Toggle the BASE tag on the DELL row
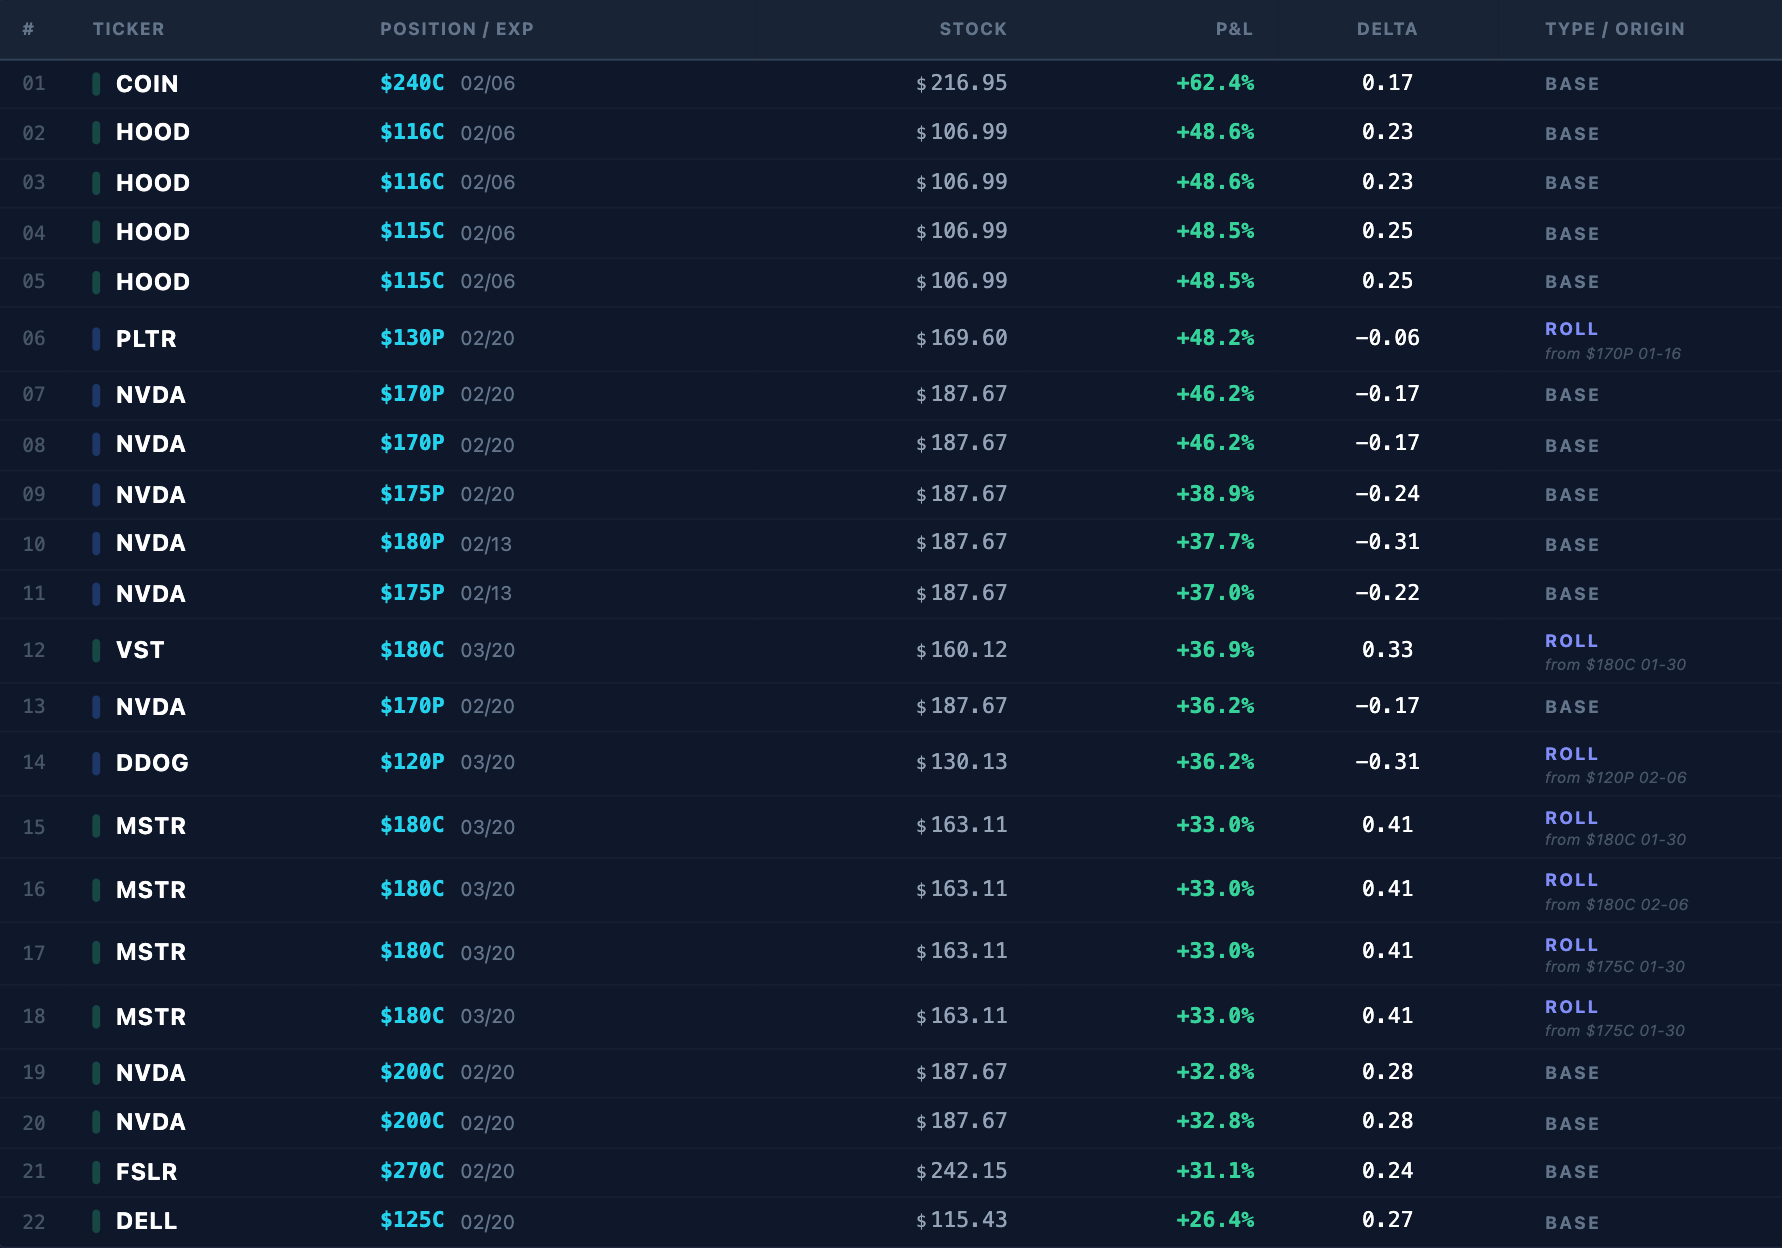This screenshot has height=1248, width=1782. 1572,1222
